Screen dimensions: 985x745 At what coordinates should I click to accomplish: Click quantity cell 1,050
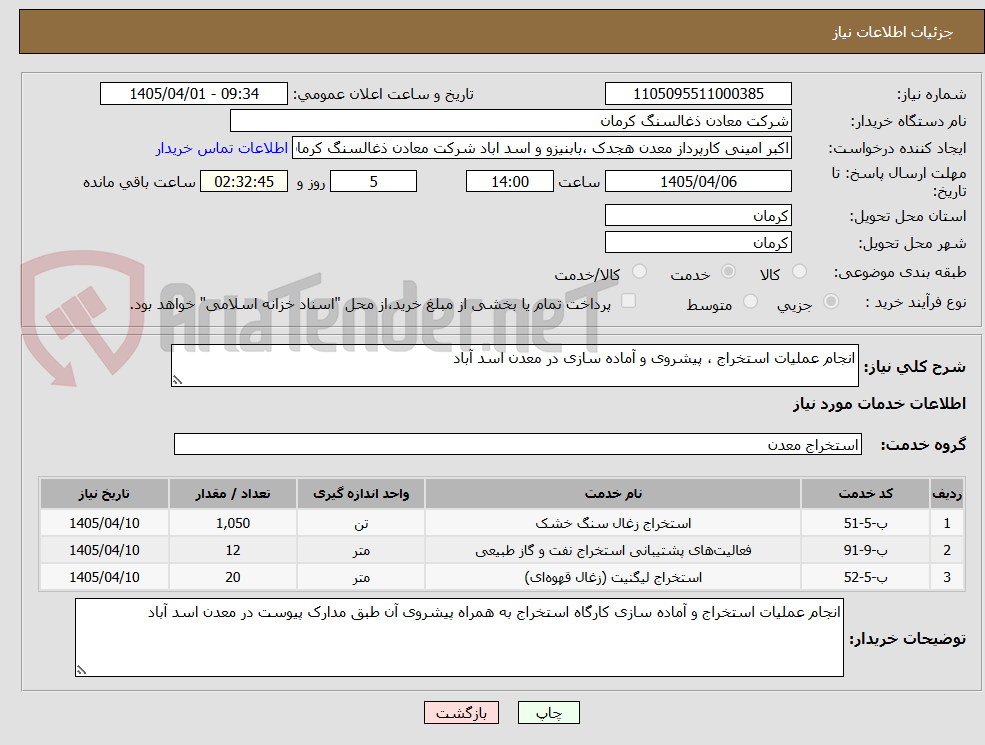232,523
